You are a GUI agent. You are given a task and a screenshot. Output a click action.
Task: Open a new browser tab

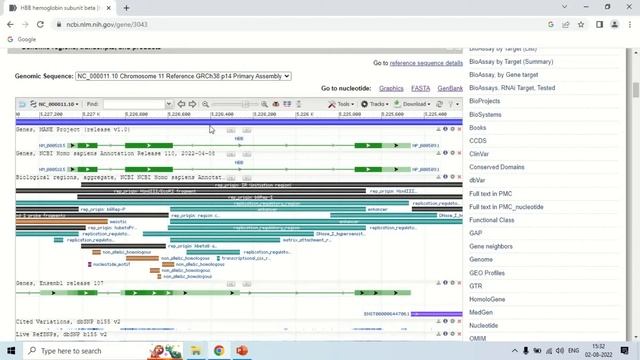[x=126, y=8]
